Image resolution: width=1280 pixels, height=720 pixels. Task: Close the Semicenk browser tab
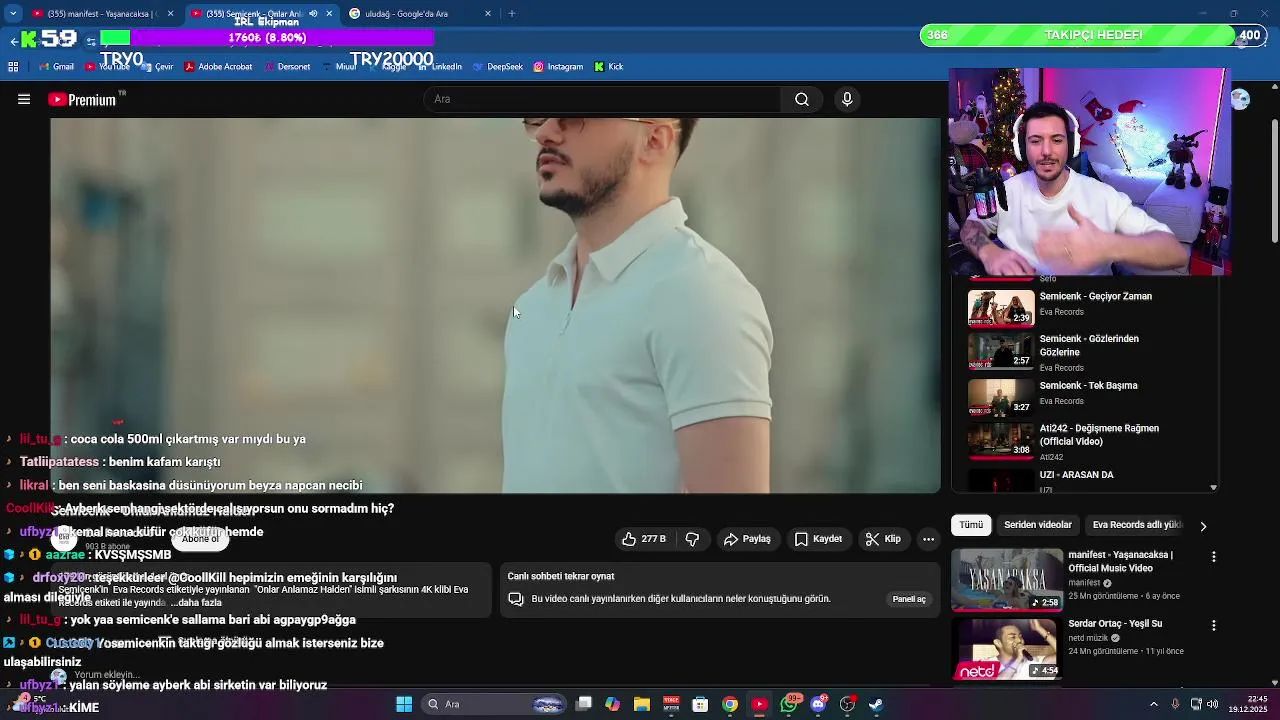[329, 14]
